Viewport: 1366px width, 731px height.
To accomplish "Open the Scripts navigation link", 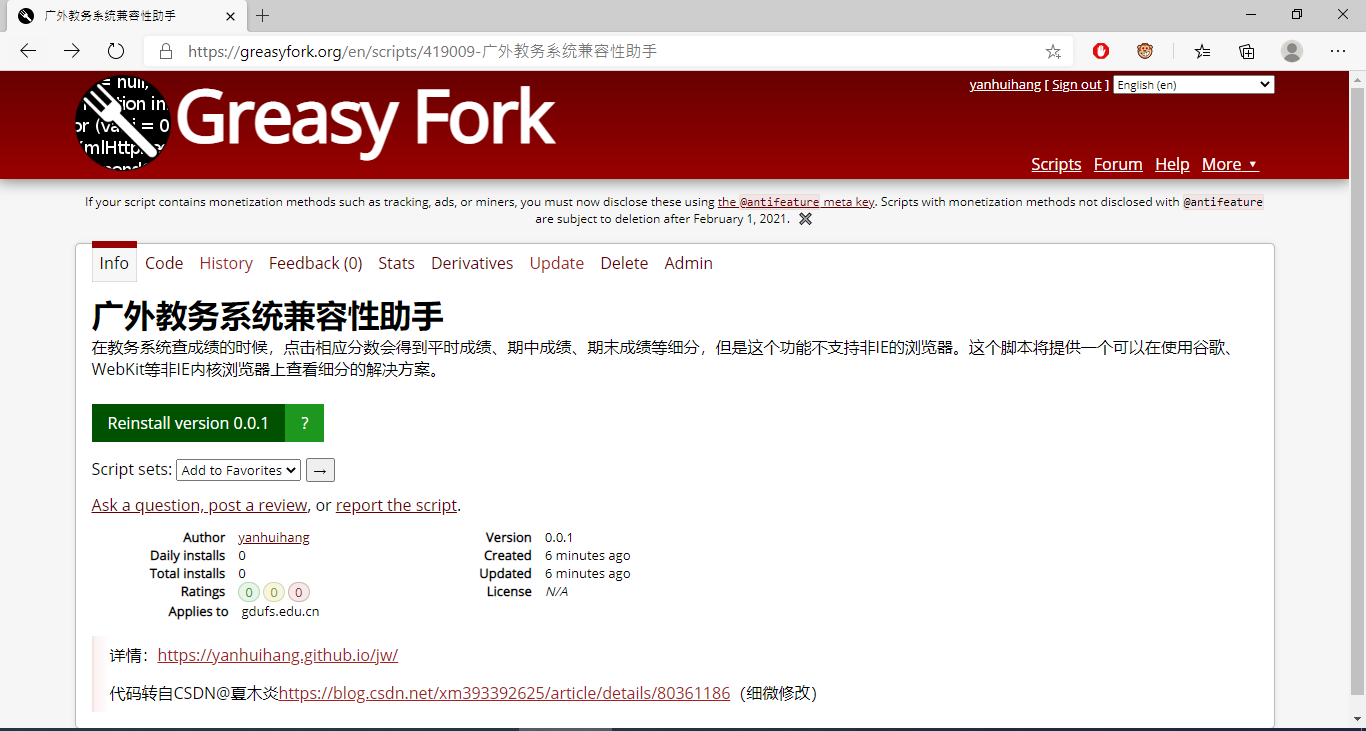I will click(x=1056, y=164).
